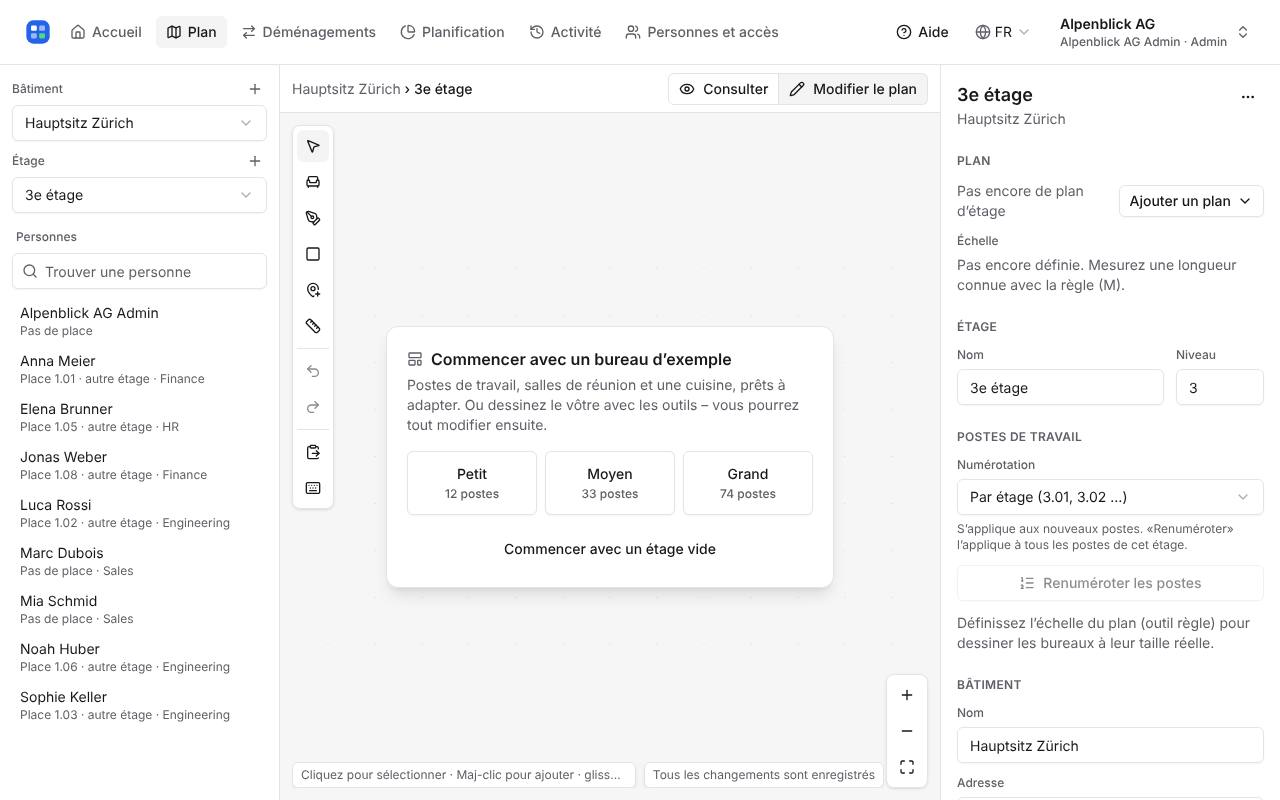Click the redo arrow icon

[313, 407]
